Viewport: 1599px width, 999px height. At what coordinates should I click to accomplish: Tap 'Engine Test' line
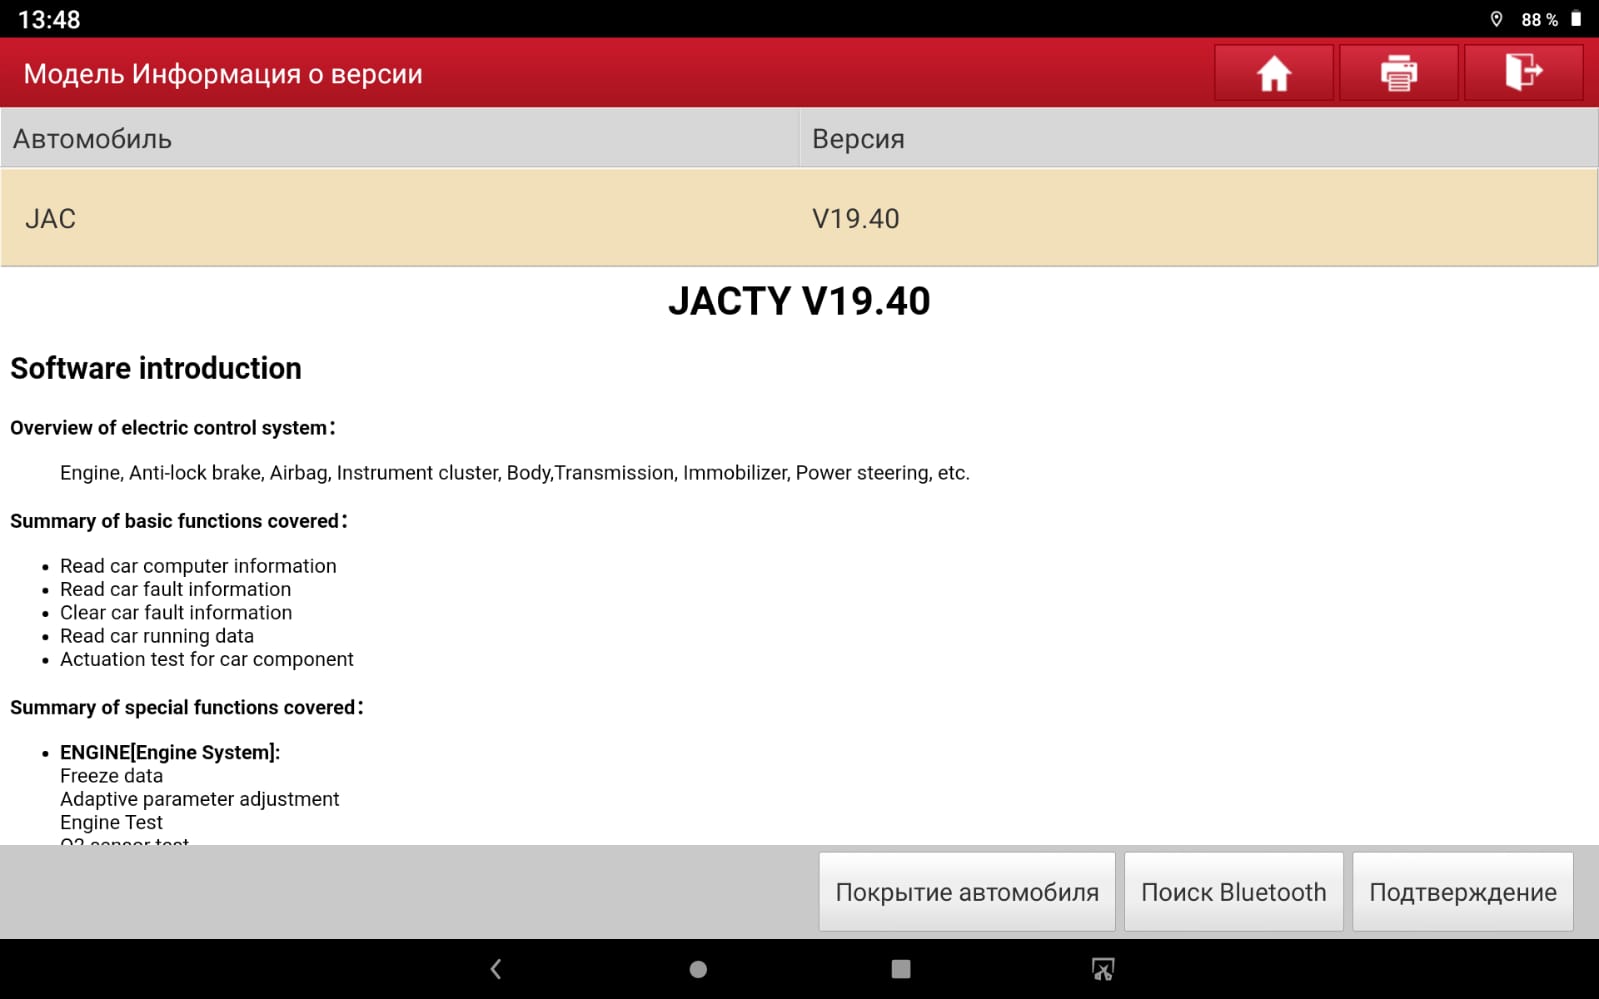coord(111,822)
